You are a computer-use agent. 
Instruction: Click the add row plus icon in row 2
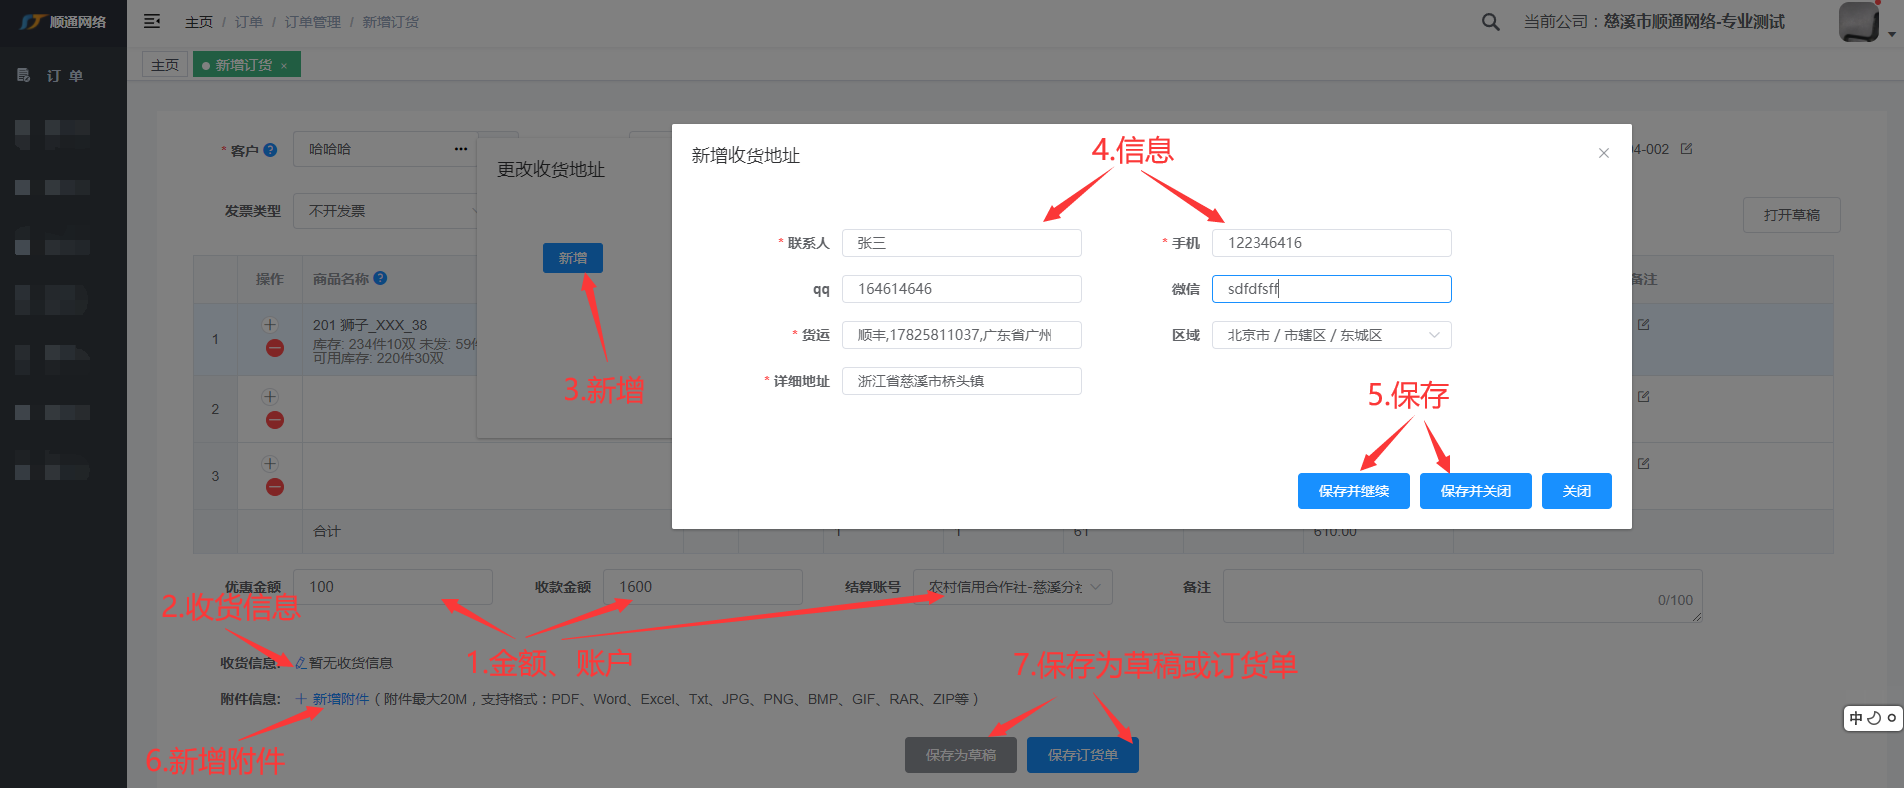coord(270,397)
